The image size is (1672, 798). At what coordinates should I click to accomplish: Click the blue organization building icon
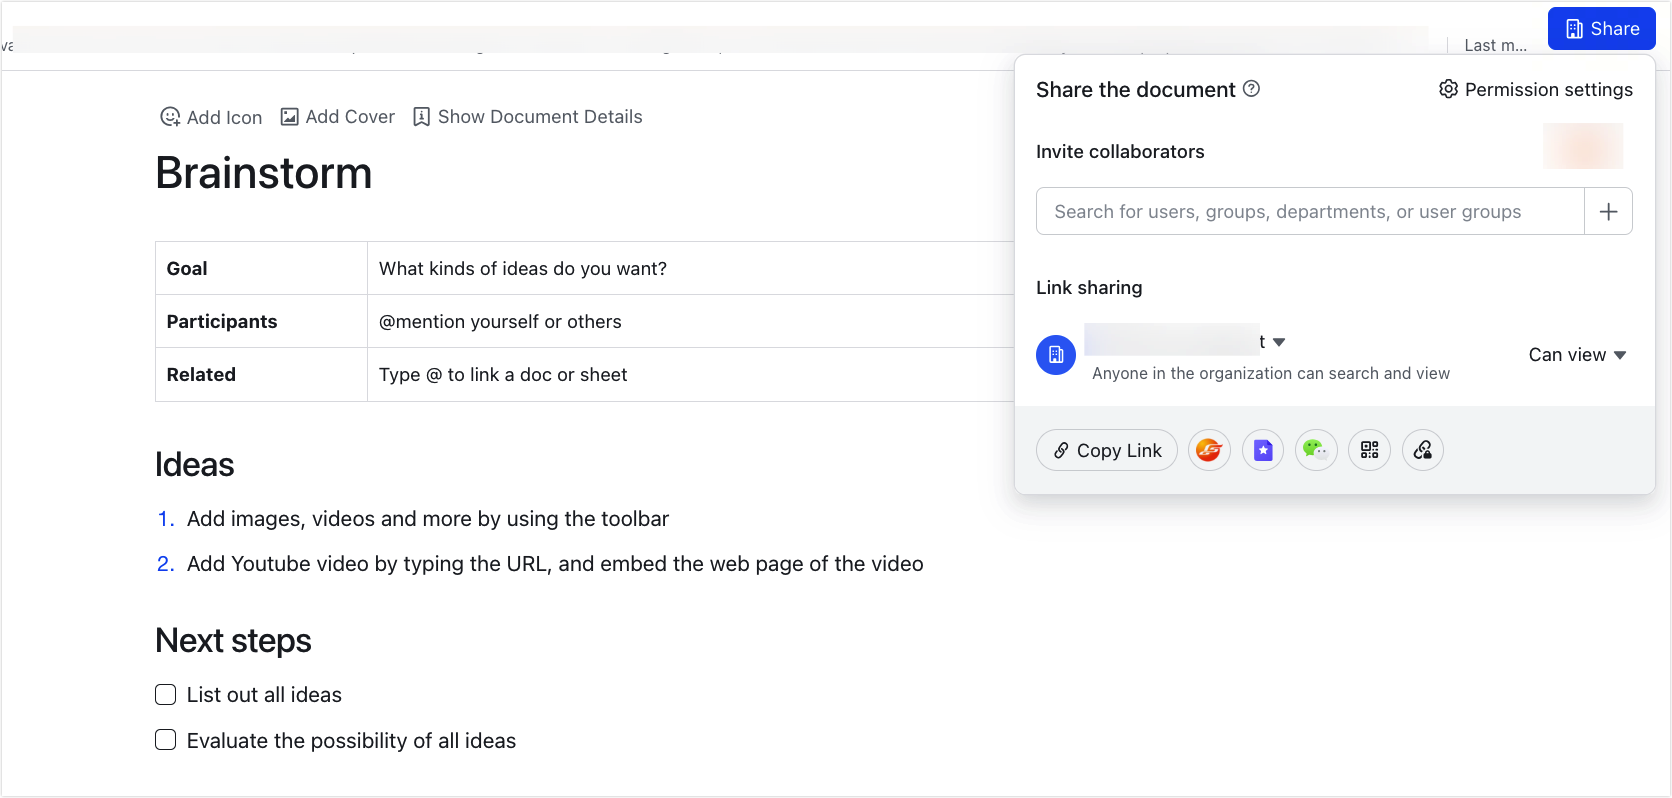(1056, 354)
